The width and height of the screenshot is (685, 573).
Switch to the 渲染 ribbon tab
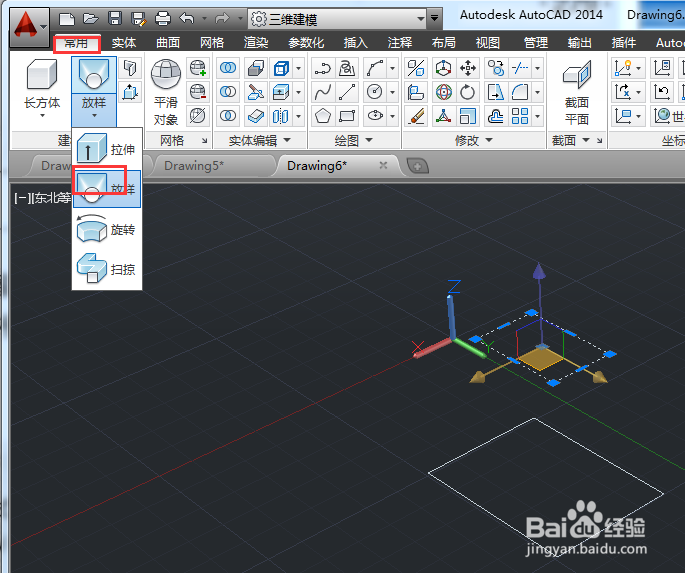[x=256, y=43]
